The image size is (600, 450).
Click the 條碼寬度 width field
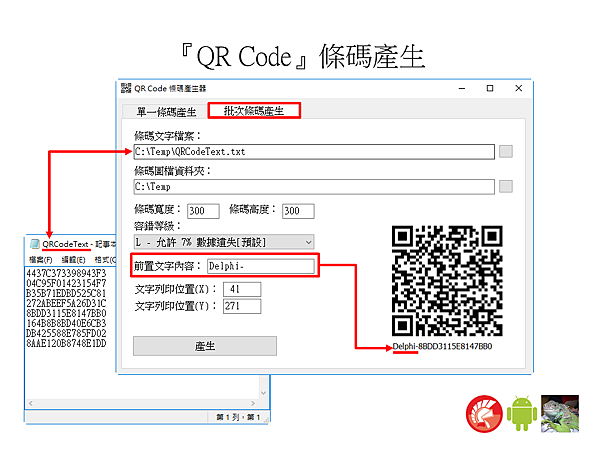(x=203, y=211)
